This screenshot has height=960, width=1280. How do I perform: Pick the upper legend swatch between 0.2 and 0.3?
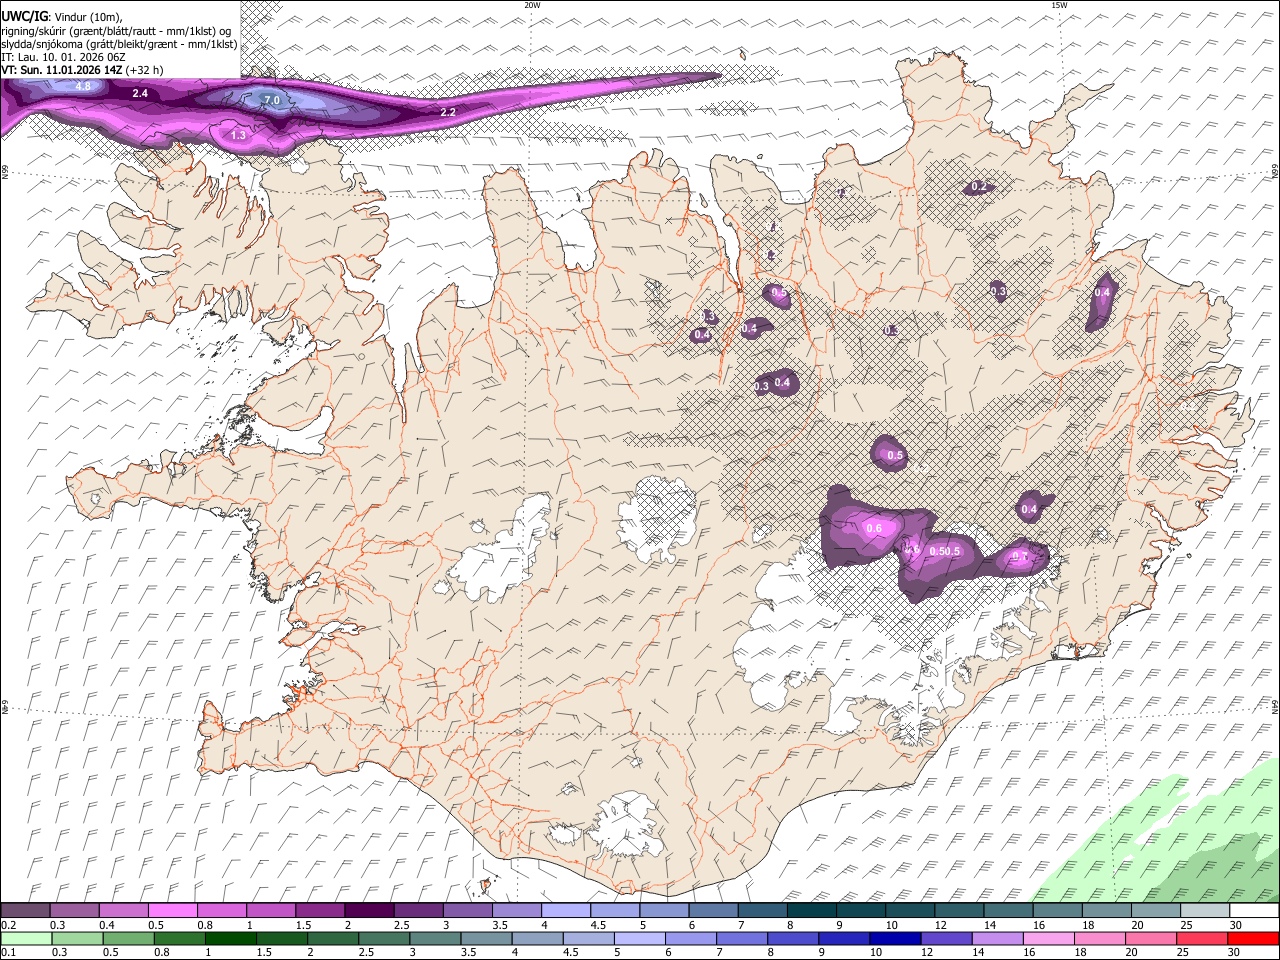point(25,911)
